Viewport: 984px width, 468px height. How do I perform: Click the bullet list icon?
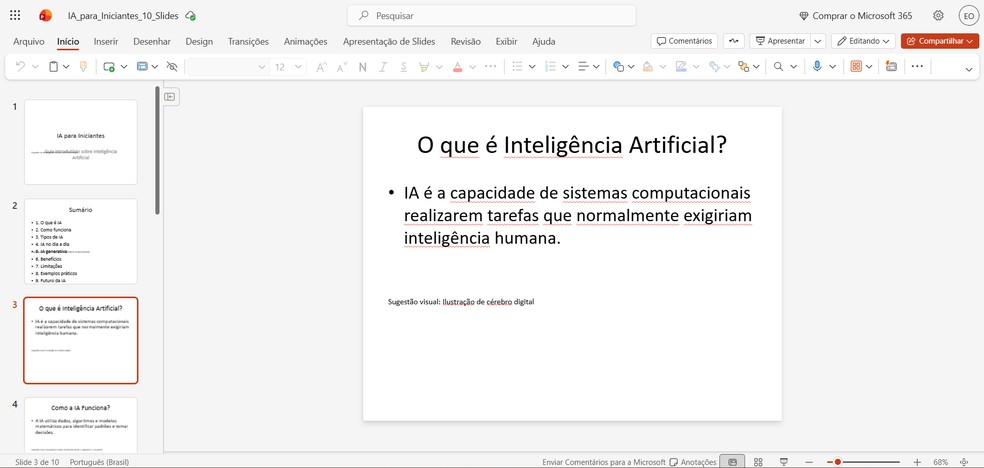[x=517, y=66]
